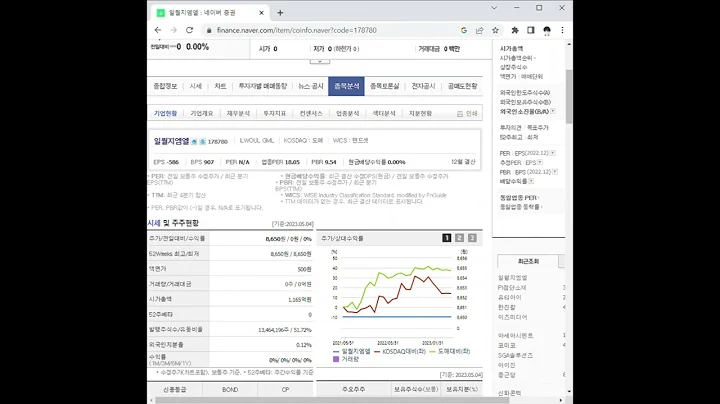720x404 pixels.
Task: Open the Chrome three-dot menu
Action: (x=562, y=30)
